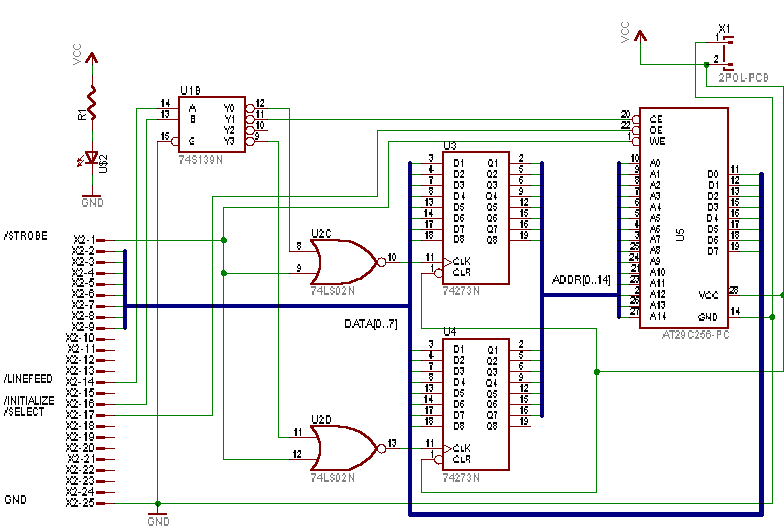Click the ADDR[0..14] bus label
784x529 pixels.
581,280
